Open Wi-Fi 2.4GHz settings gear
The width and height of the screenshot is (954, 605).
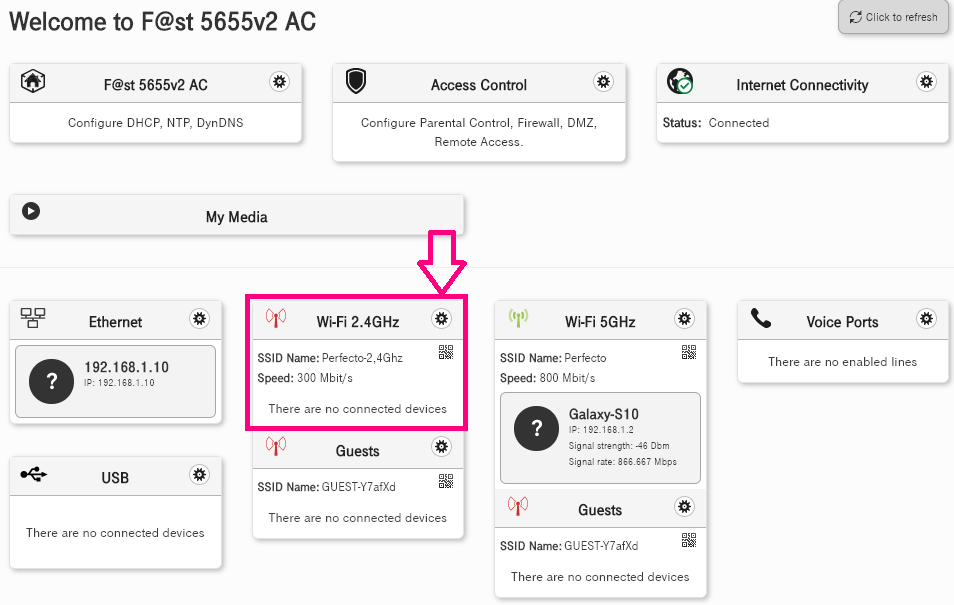(441, 319)
